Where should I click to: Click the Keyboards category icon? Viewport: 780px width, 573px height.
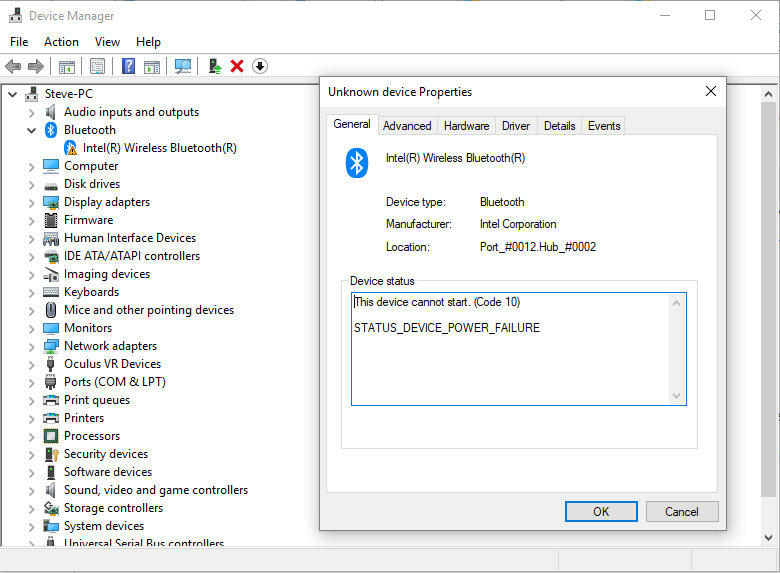coord(51,292)
